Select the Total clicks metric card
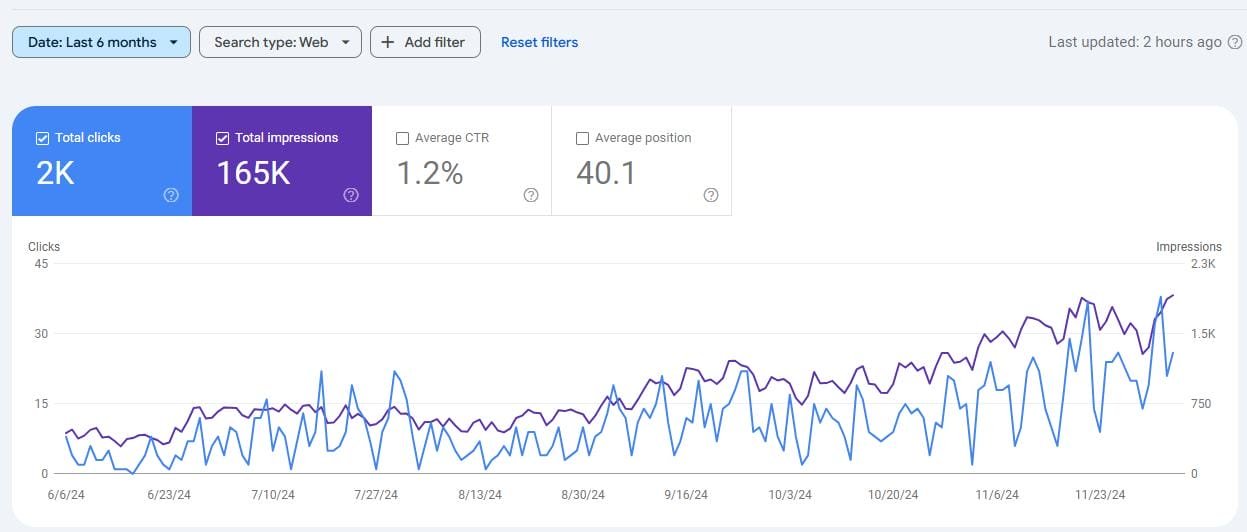Image resolution: width=1247 pixels, height=532 pixels. tap(101, 160)
